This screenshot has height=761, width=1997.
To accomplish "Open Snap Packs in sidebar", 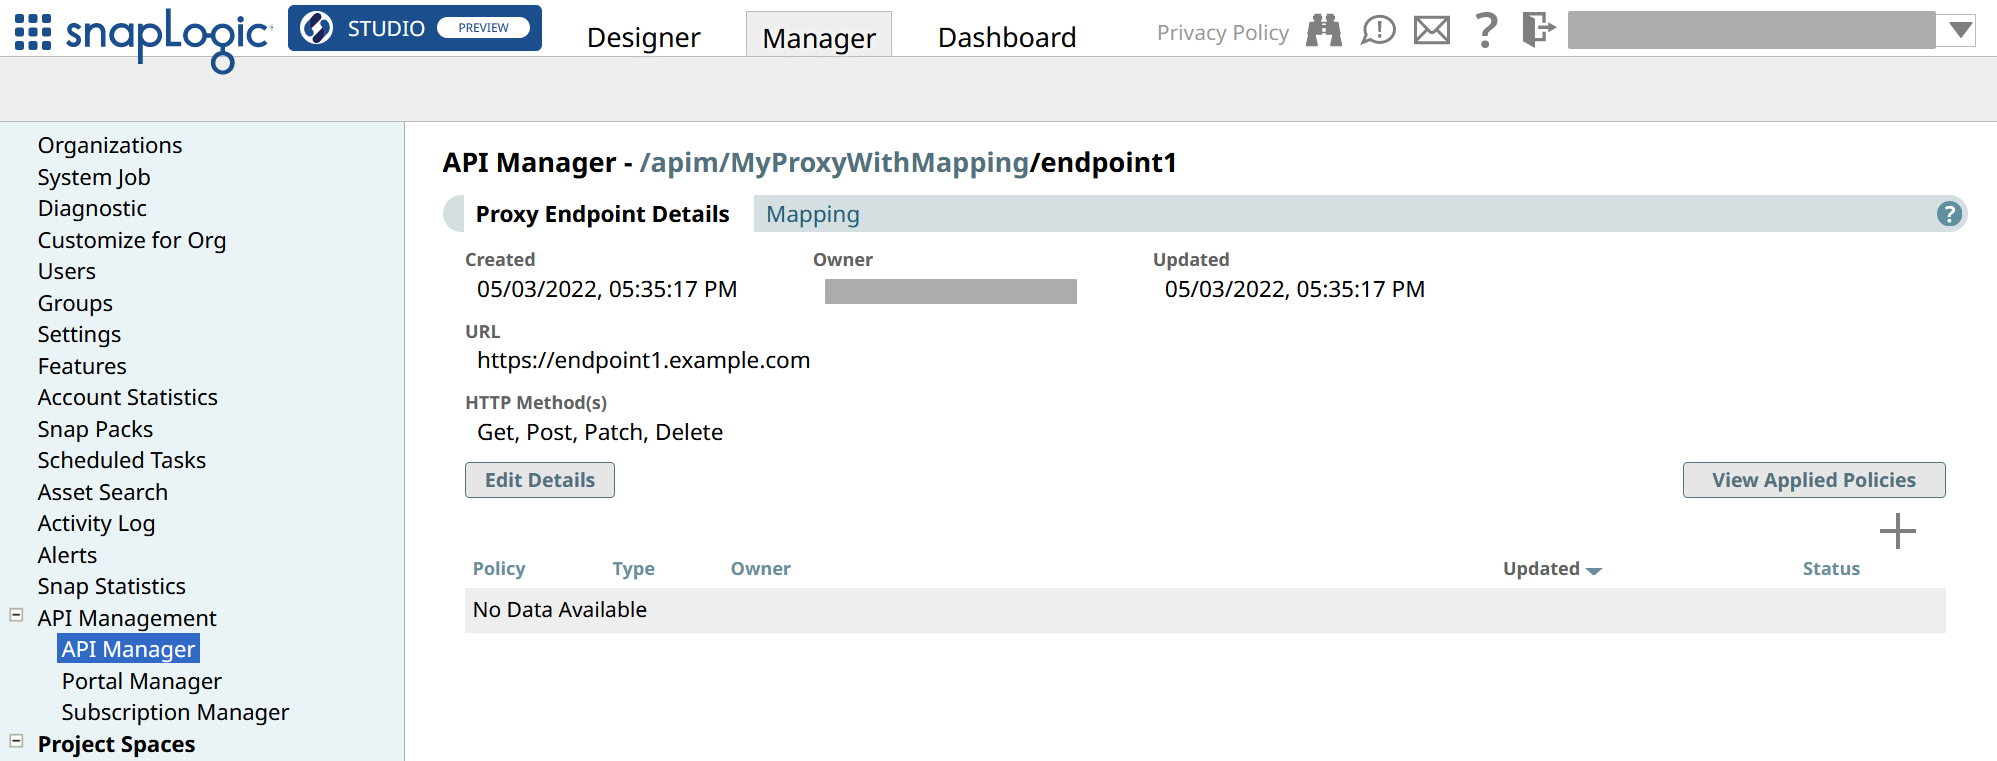I will (x=95, y=429).
